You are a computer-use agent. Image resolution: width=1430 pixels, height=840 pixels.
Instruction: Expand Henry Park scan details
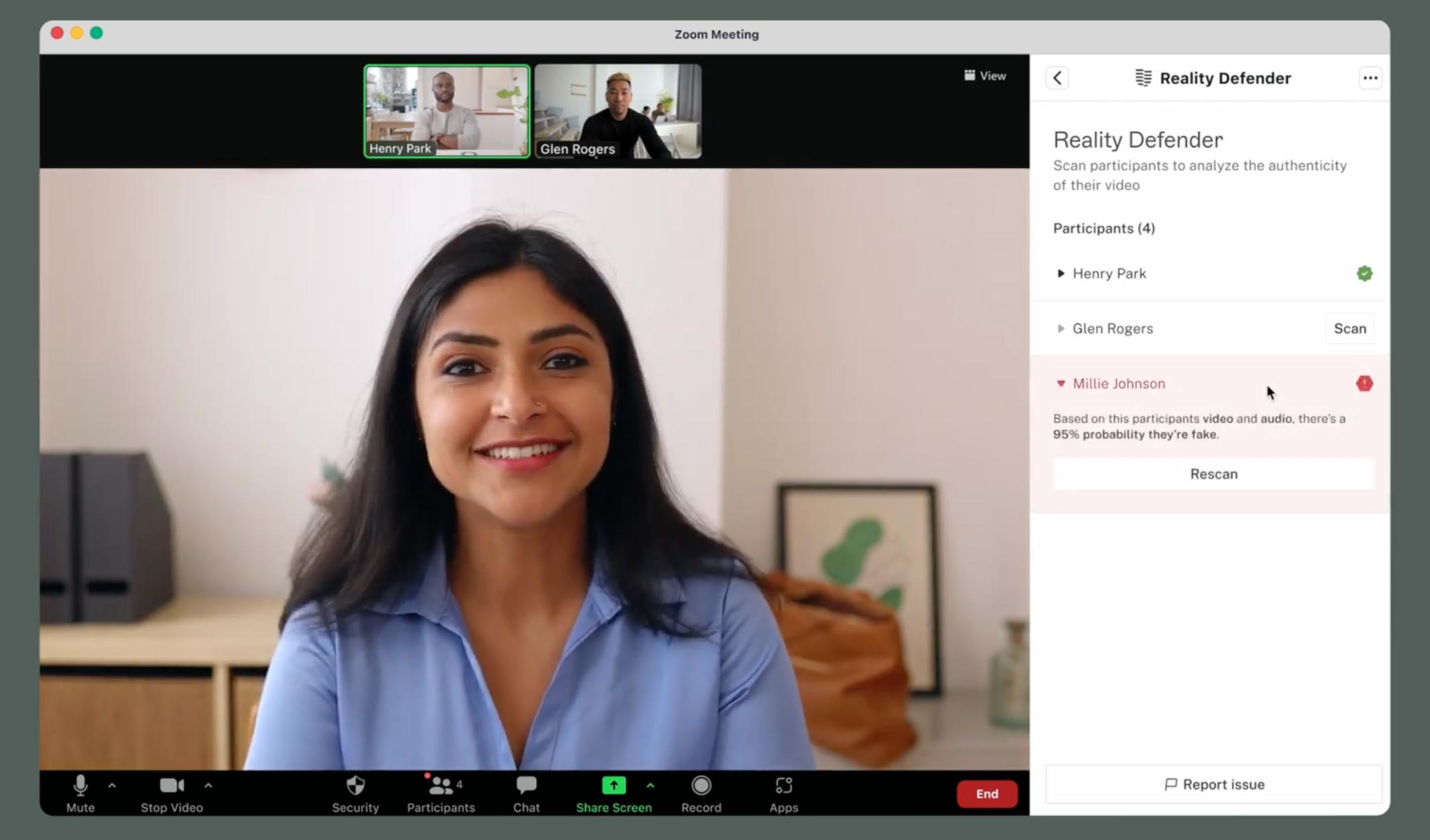pos(1061,274)
